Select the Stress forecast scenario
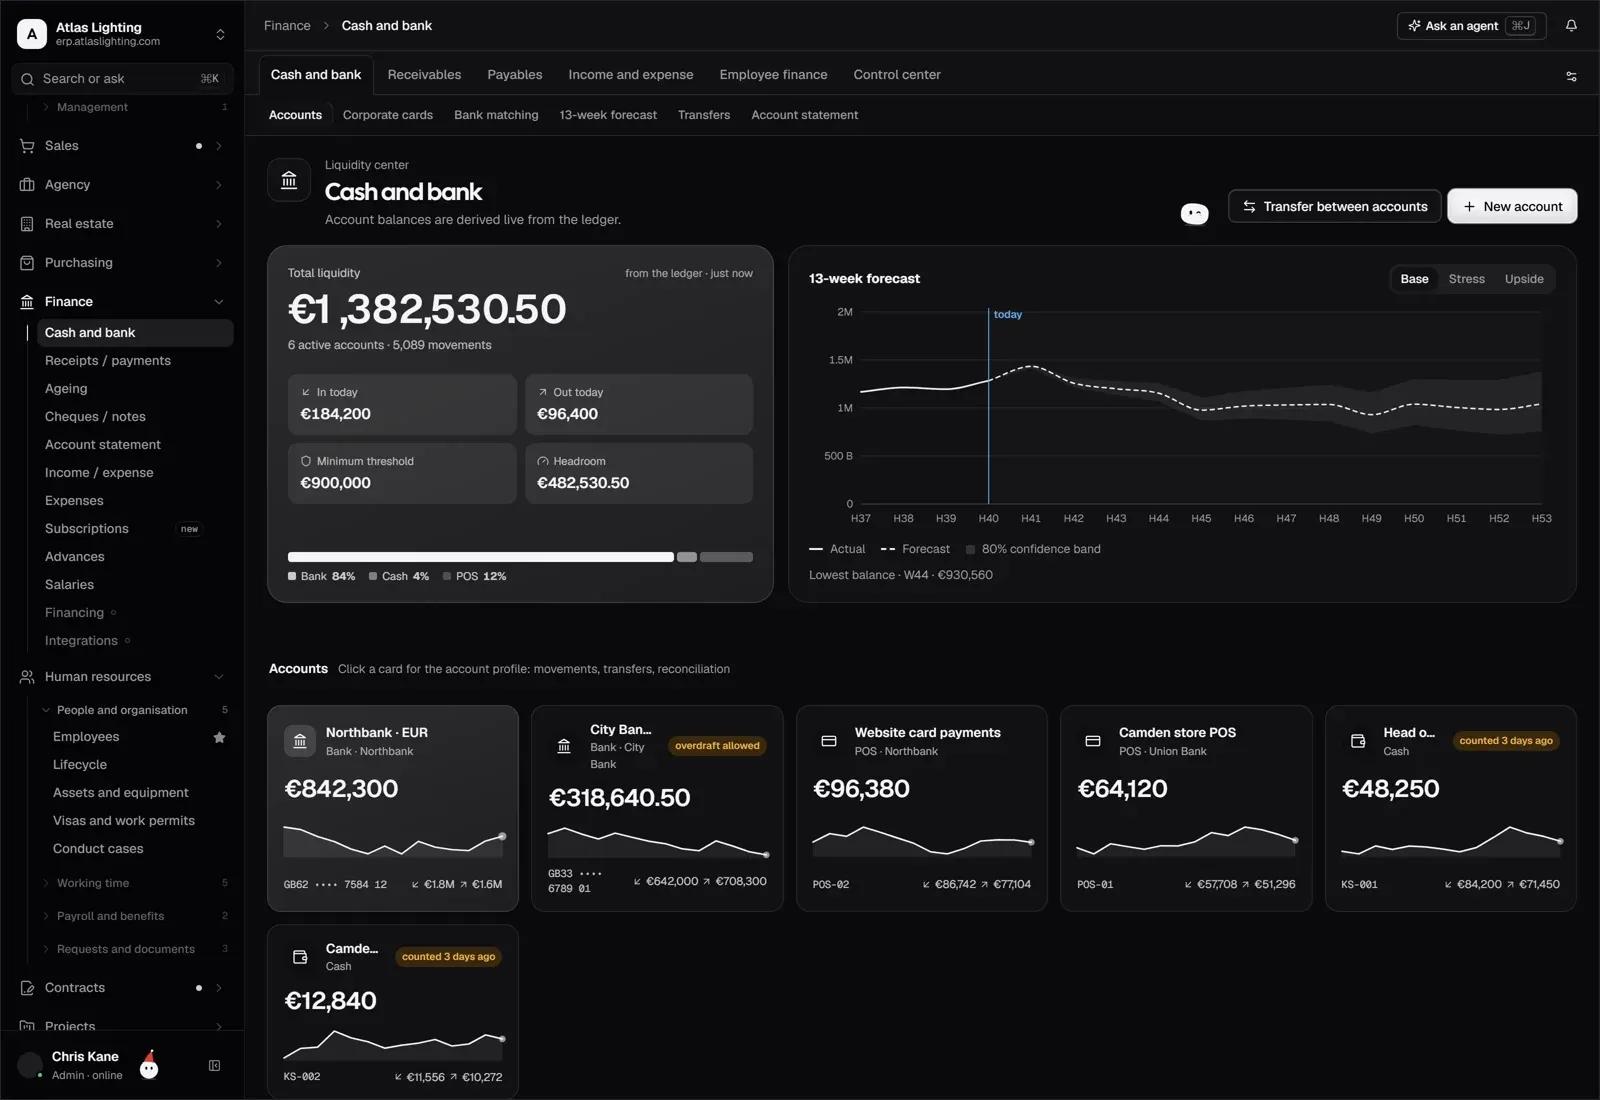Image resolution: width=1600 pixels, height=1100 pixels. tap(1466, 279)
